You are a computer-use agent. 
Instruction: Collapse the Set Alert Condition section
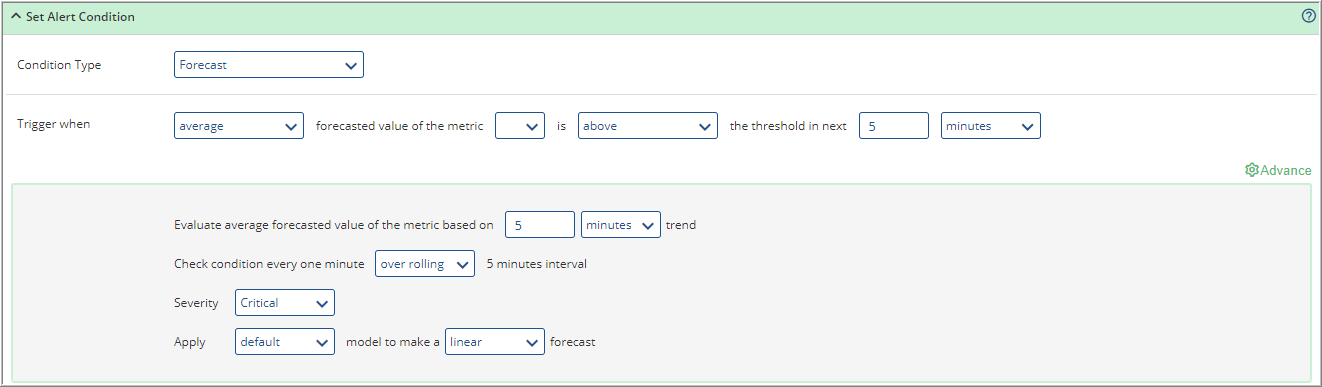16,17
